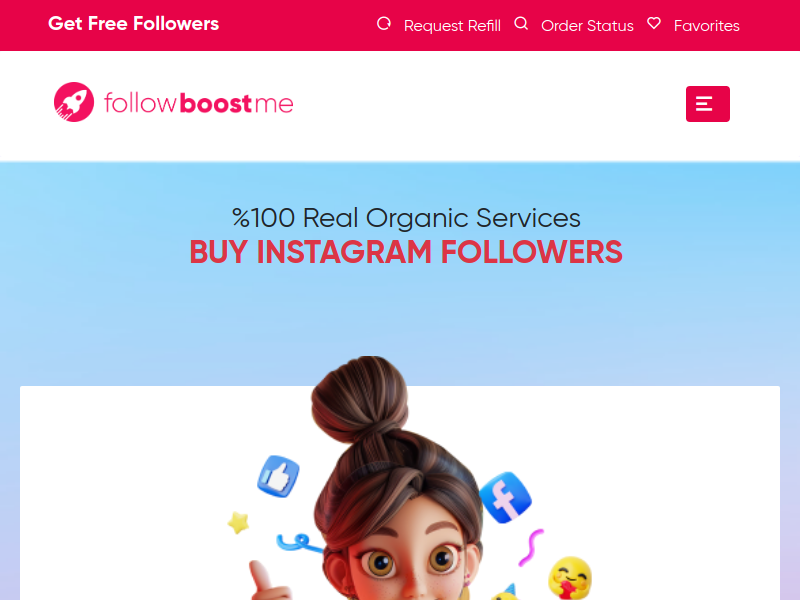800x600 pixels.
Task: Expand the red hamburger menu button
Action: [x=708, y=104]
